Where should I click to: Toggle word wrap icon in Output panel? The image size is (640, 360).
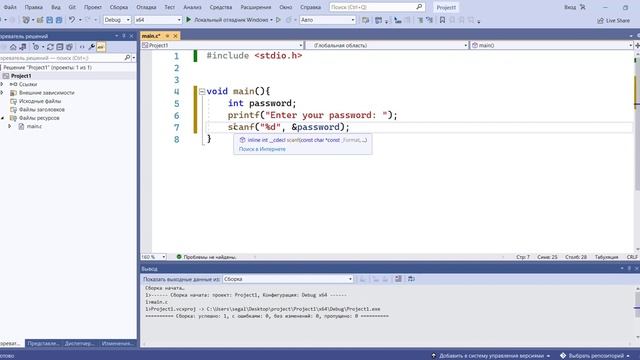pyautogui.click(x=411, y=279)
